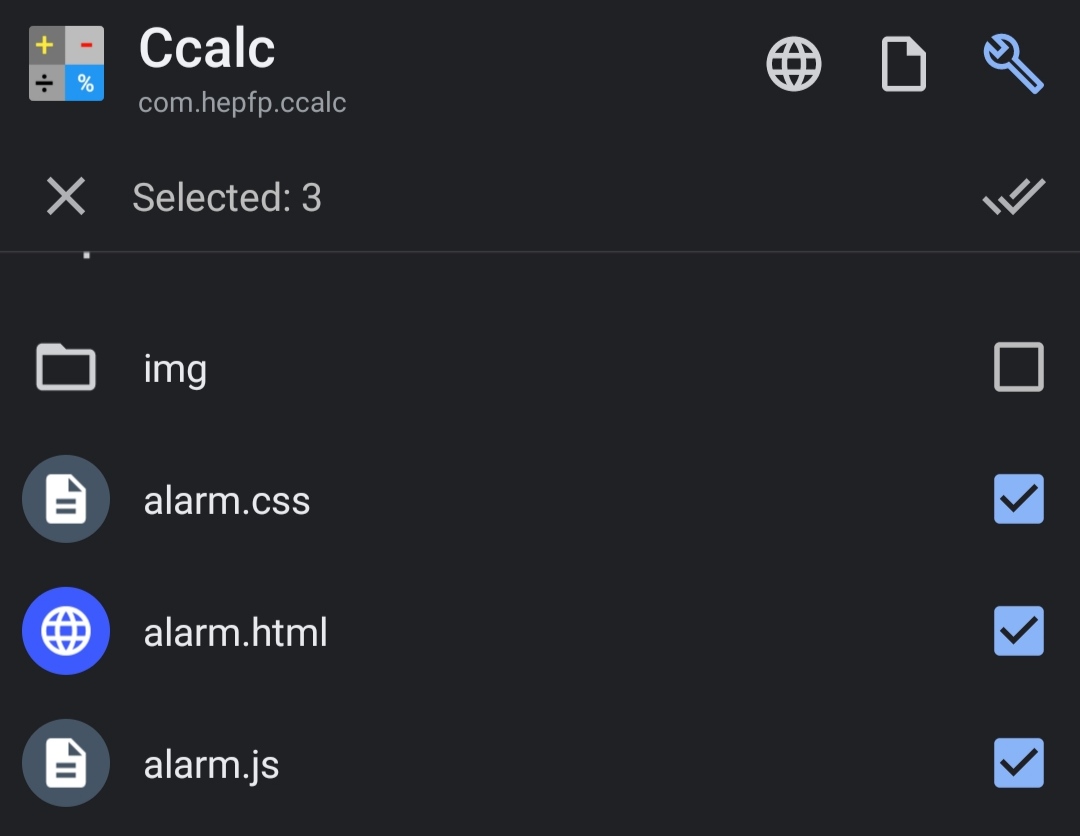The height and width of the screenshot is (836, 1080).
Task: Select all files with double-checkmark icon
Action: (1014, 197)
